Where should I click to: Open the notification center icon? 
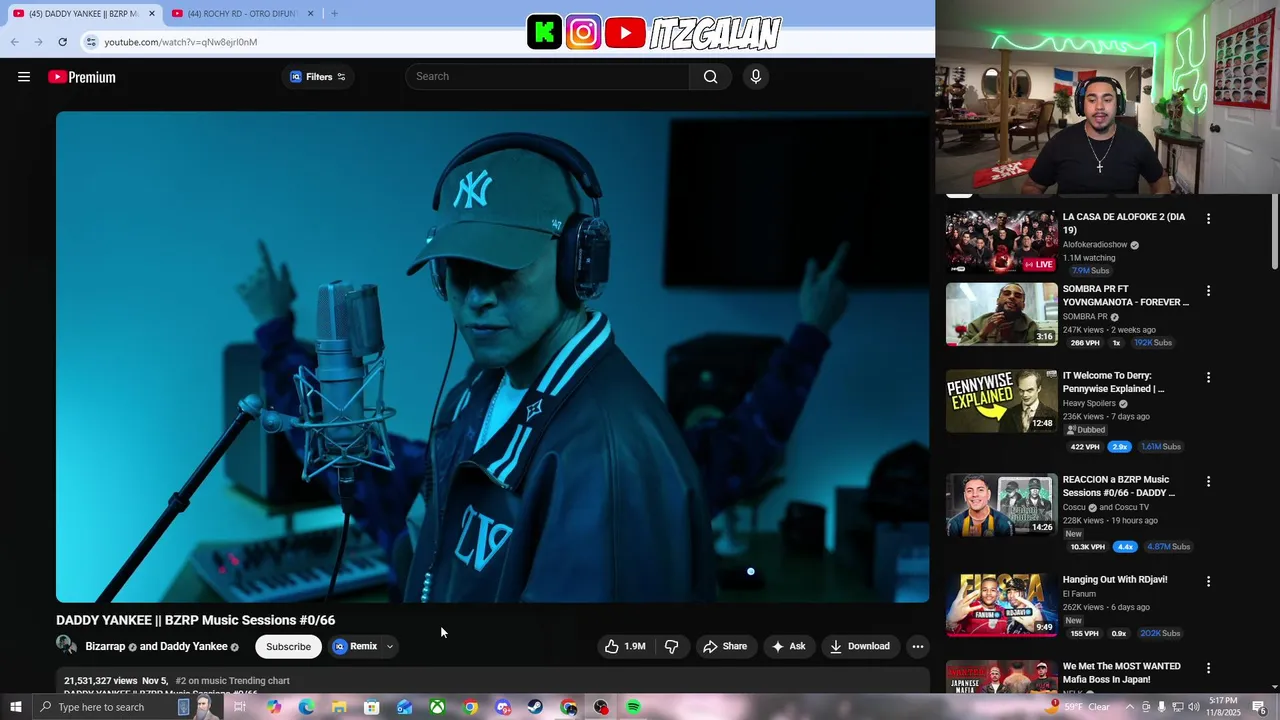click(1259, 707)
